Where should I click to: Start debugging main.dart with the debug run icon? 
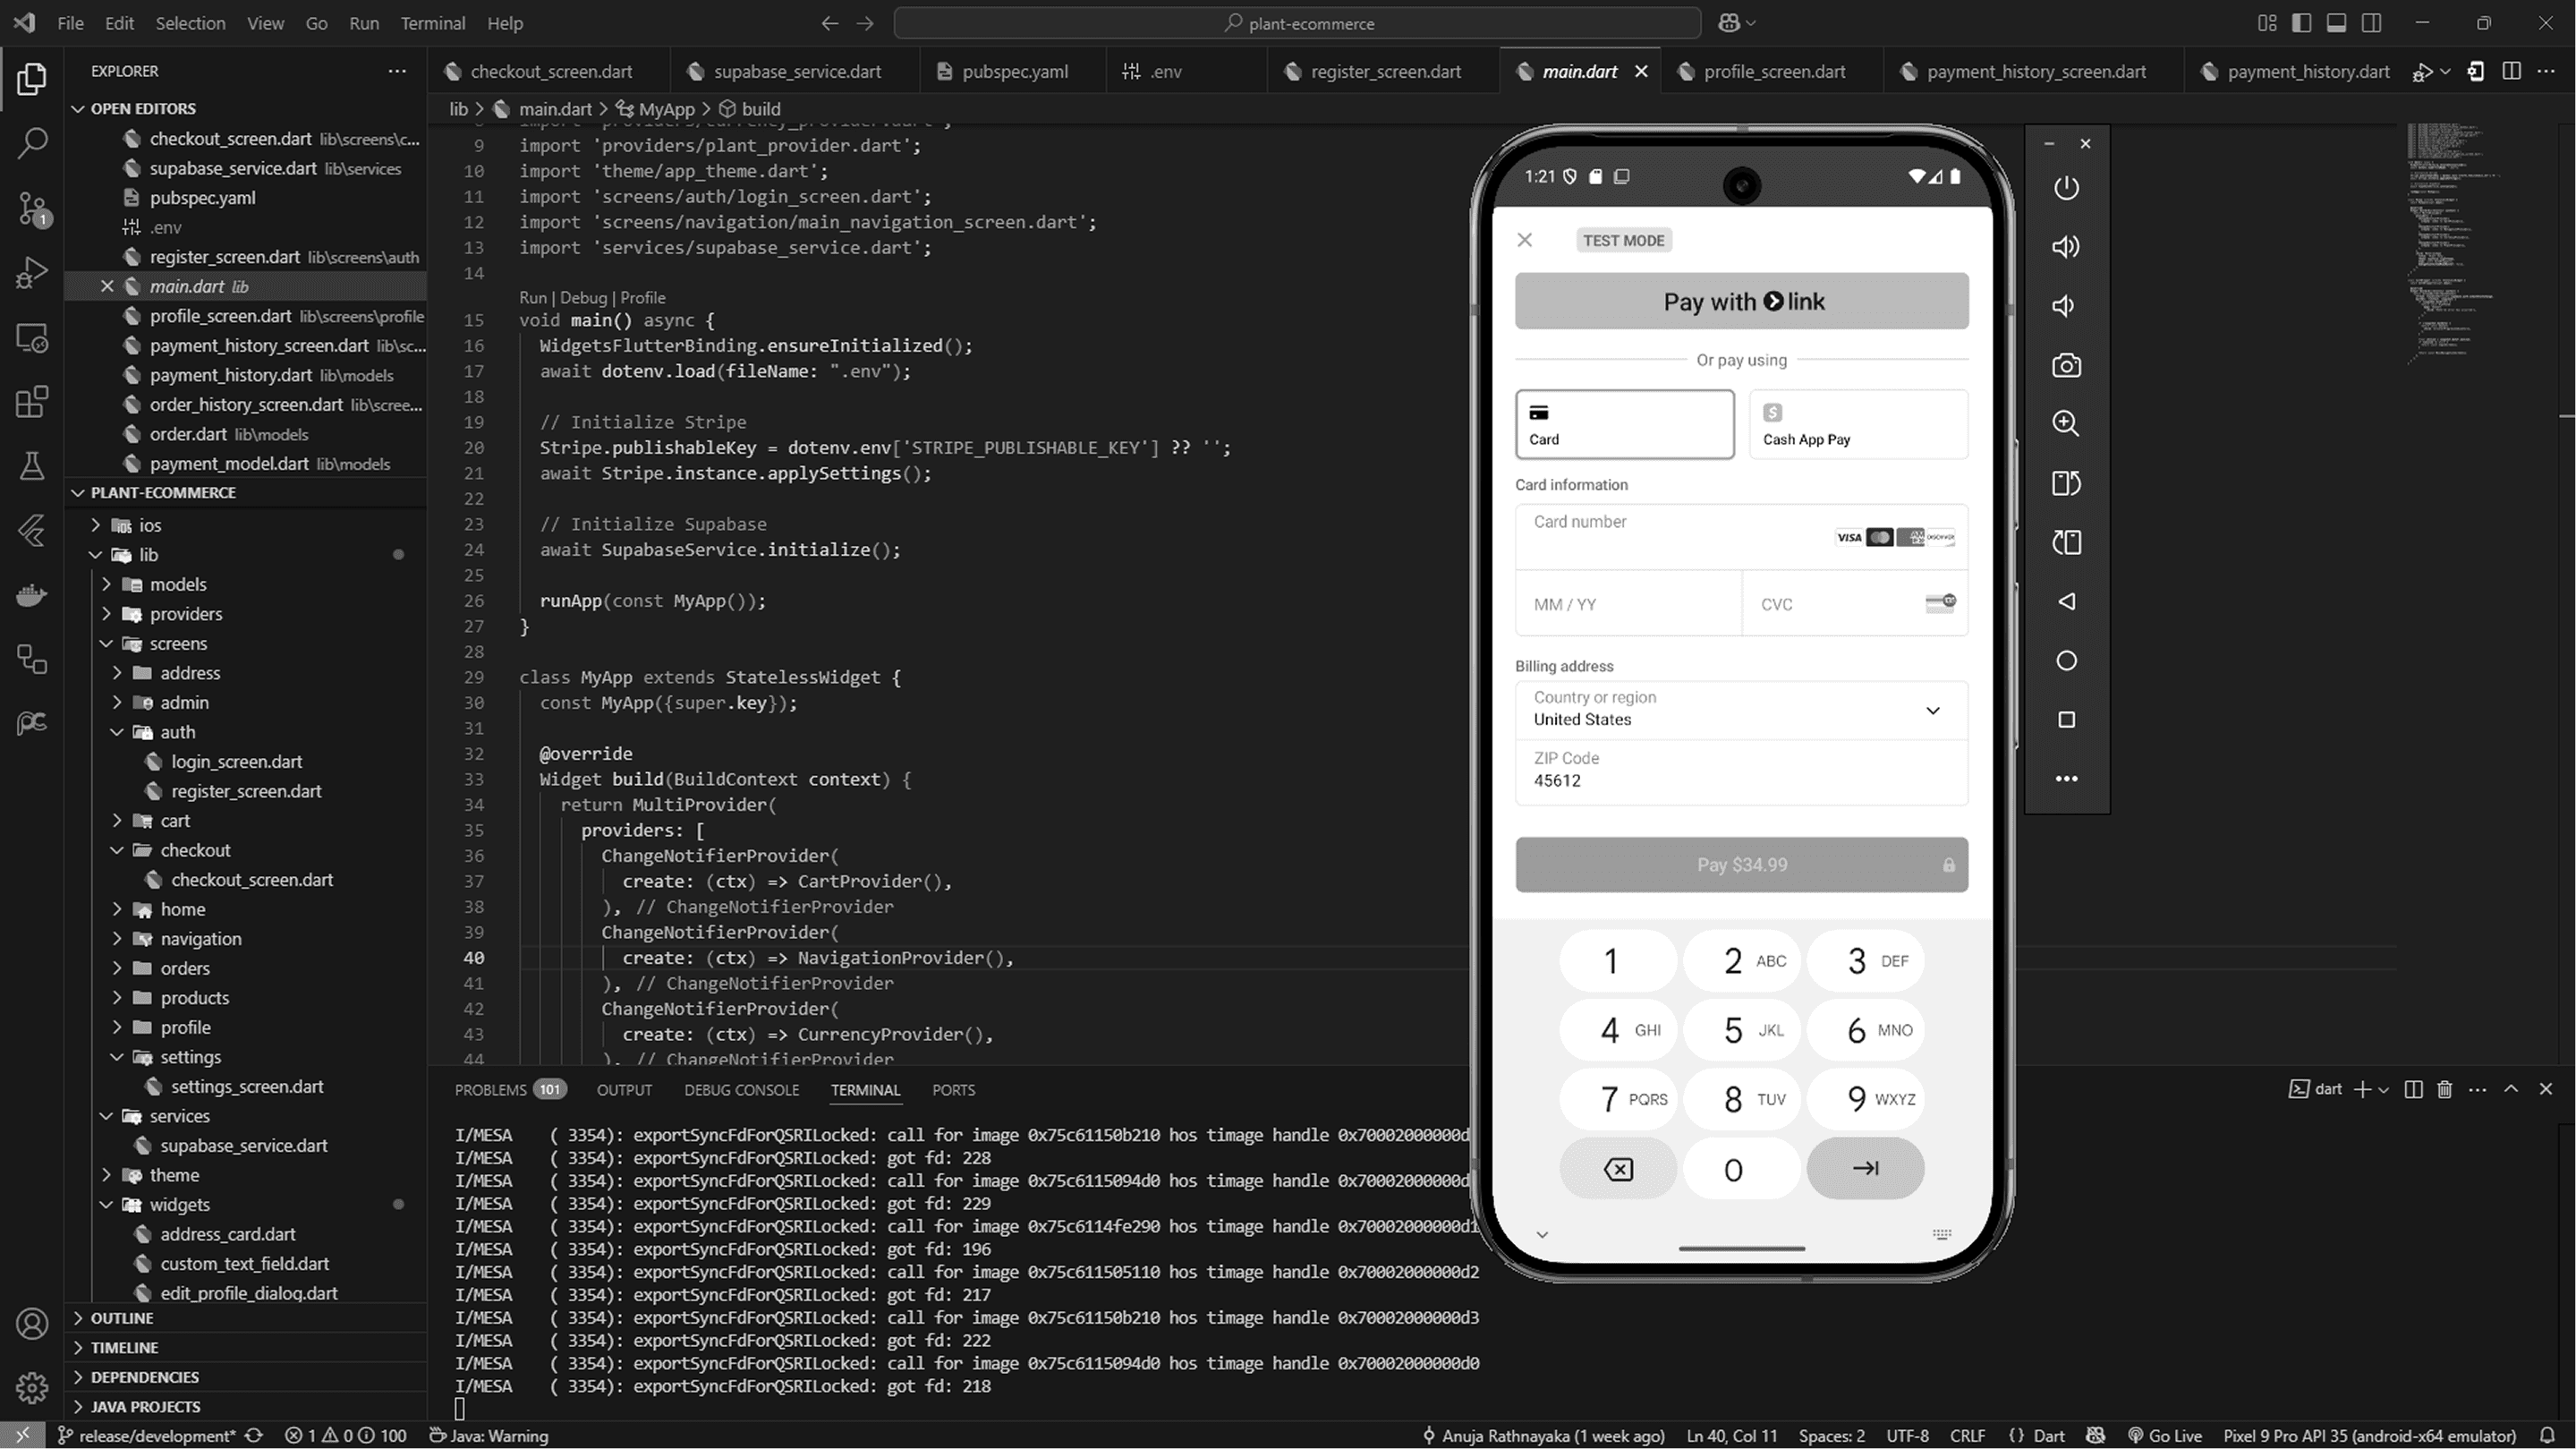(2424, 71)
